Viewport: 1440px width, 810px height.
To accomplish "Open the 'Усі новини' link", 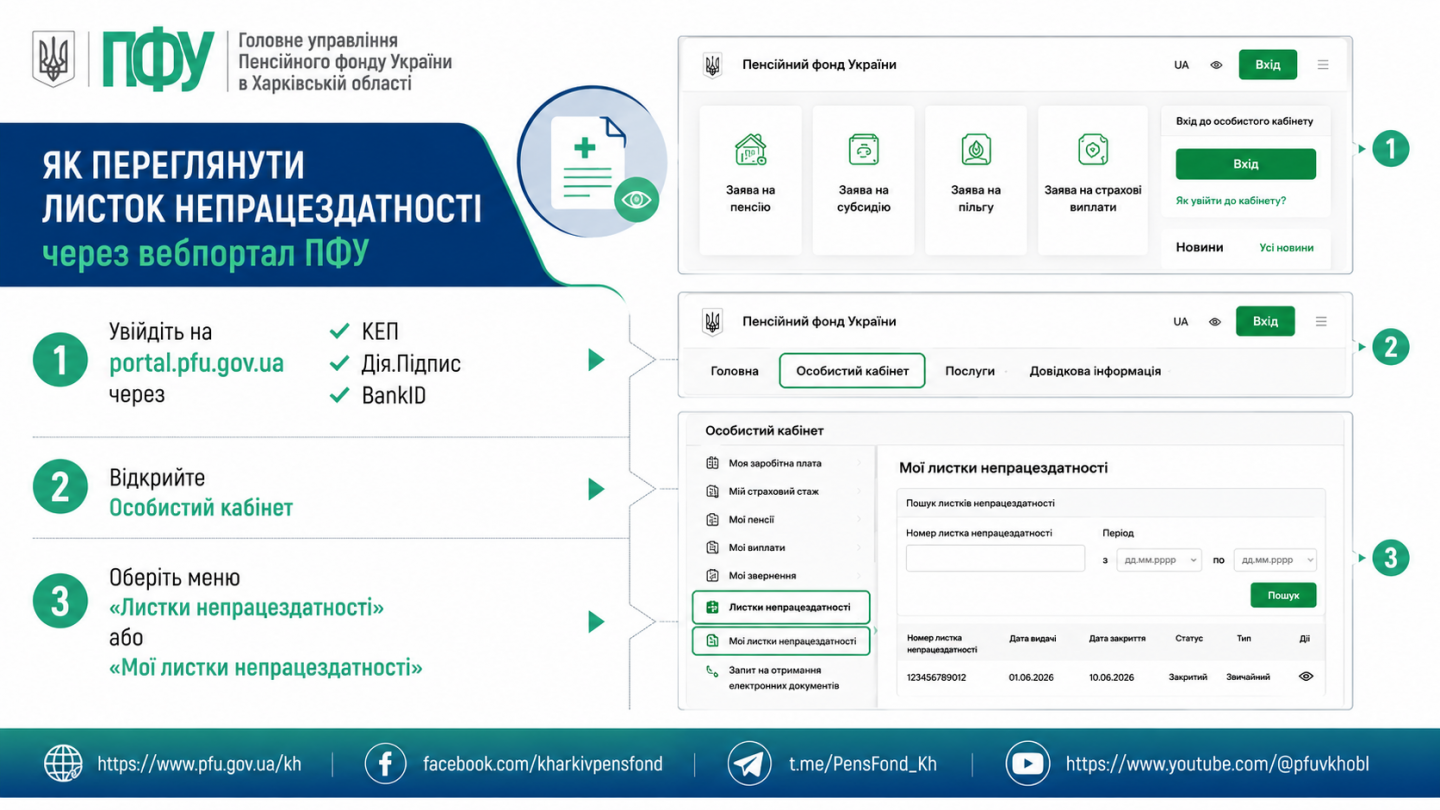I will click(1286, 248).
